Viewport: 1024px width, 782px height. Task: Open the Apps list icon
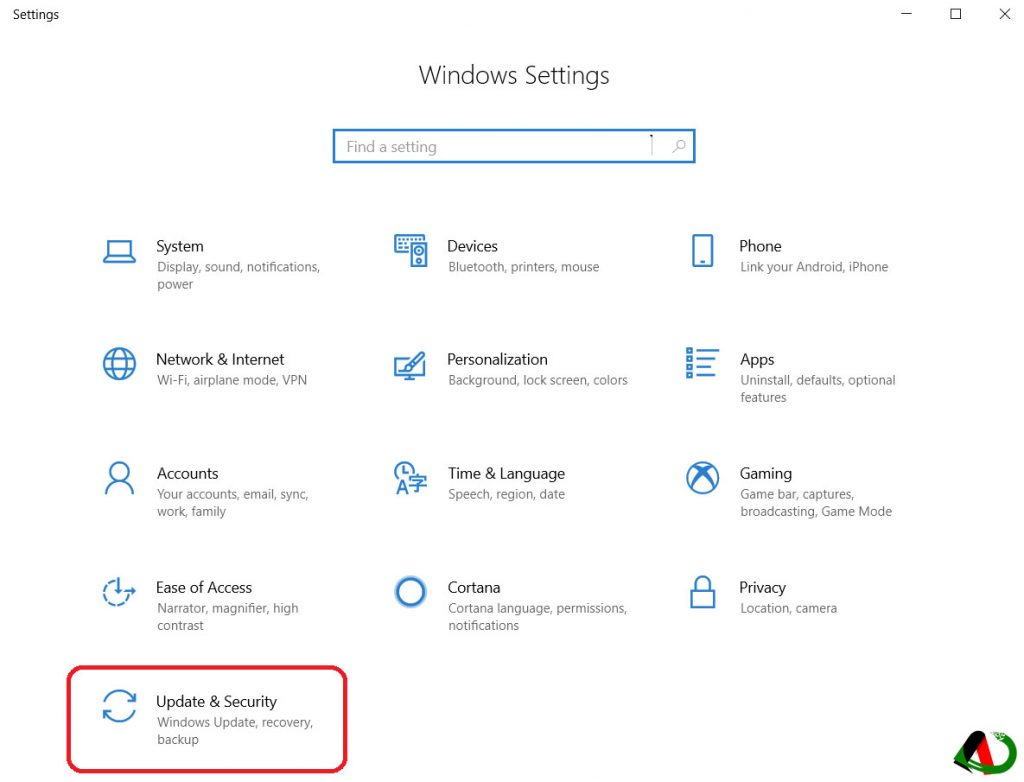coord(702,363)
